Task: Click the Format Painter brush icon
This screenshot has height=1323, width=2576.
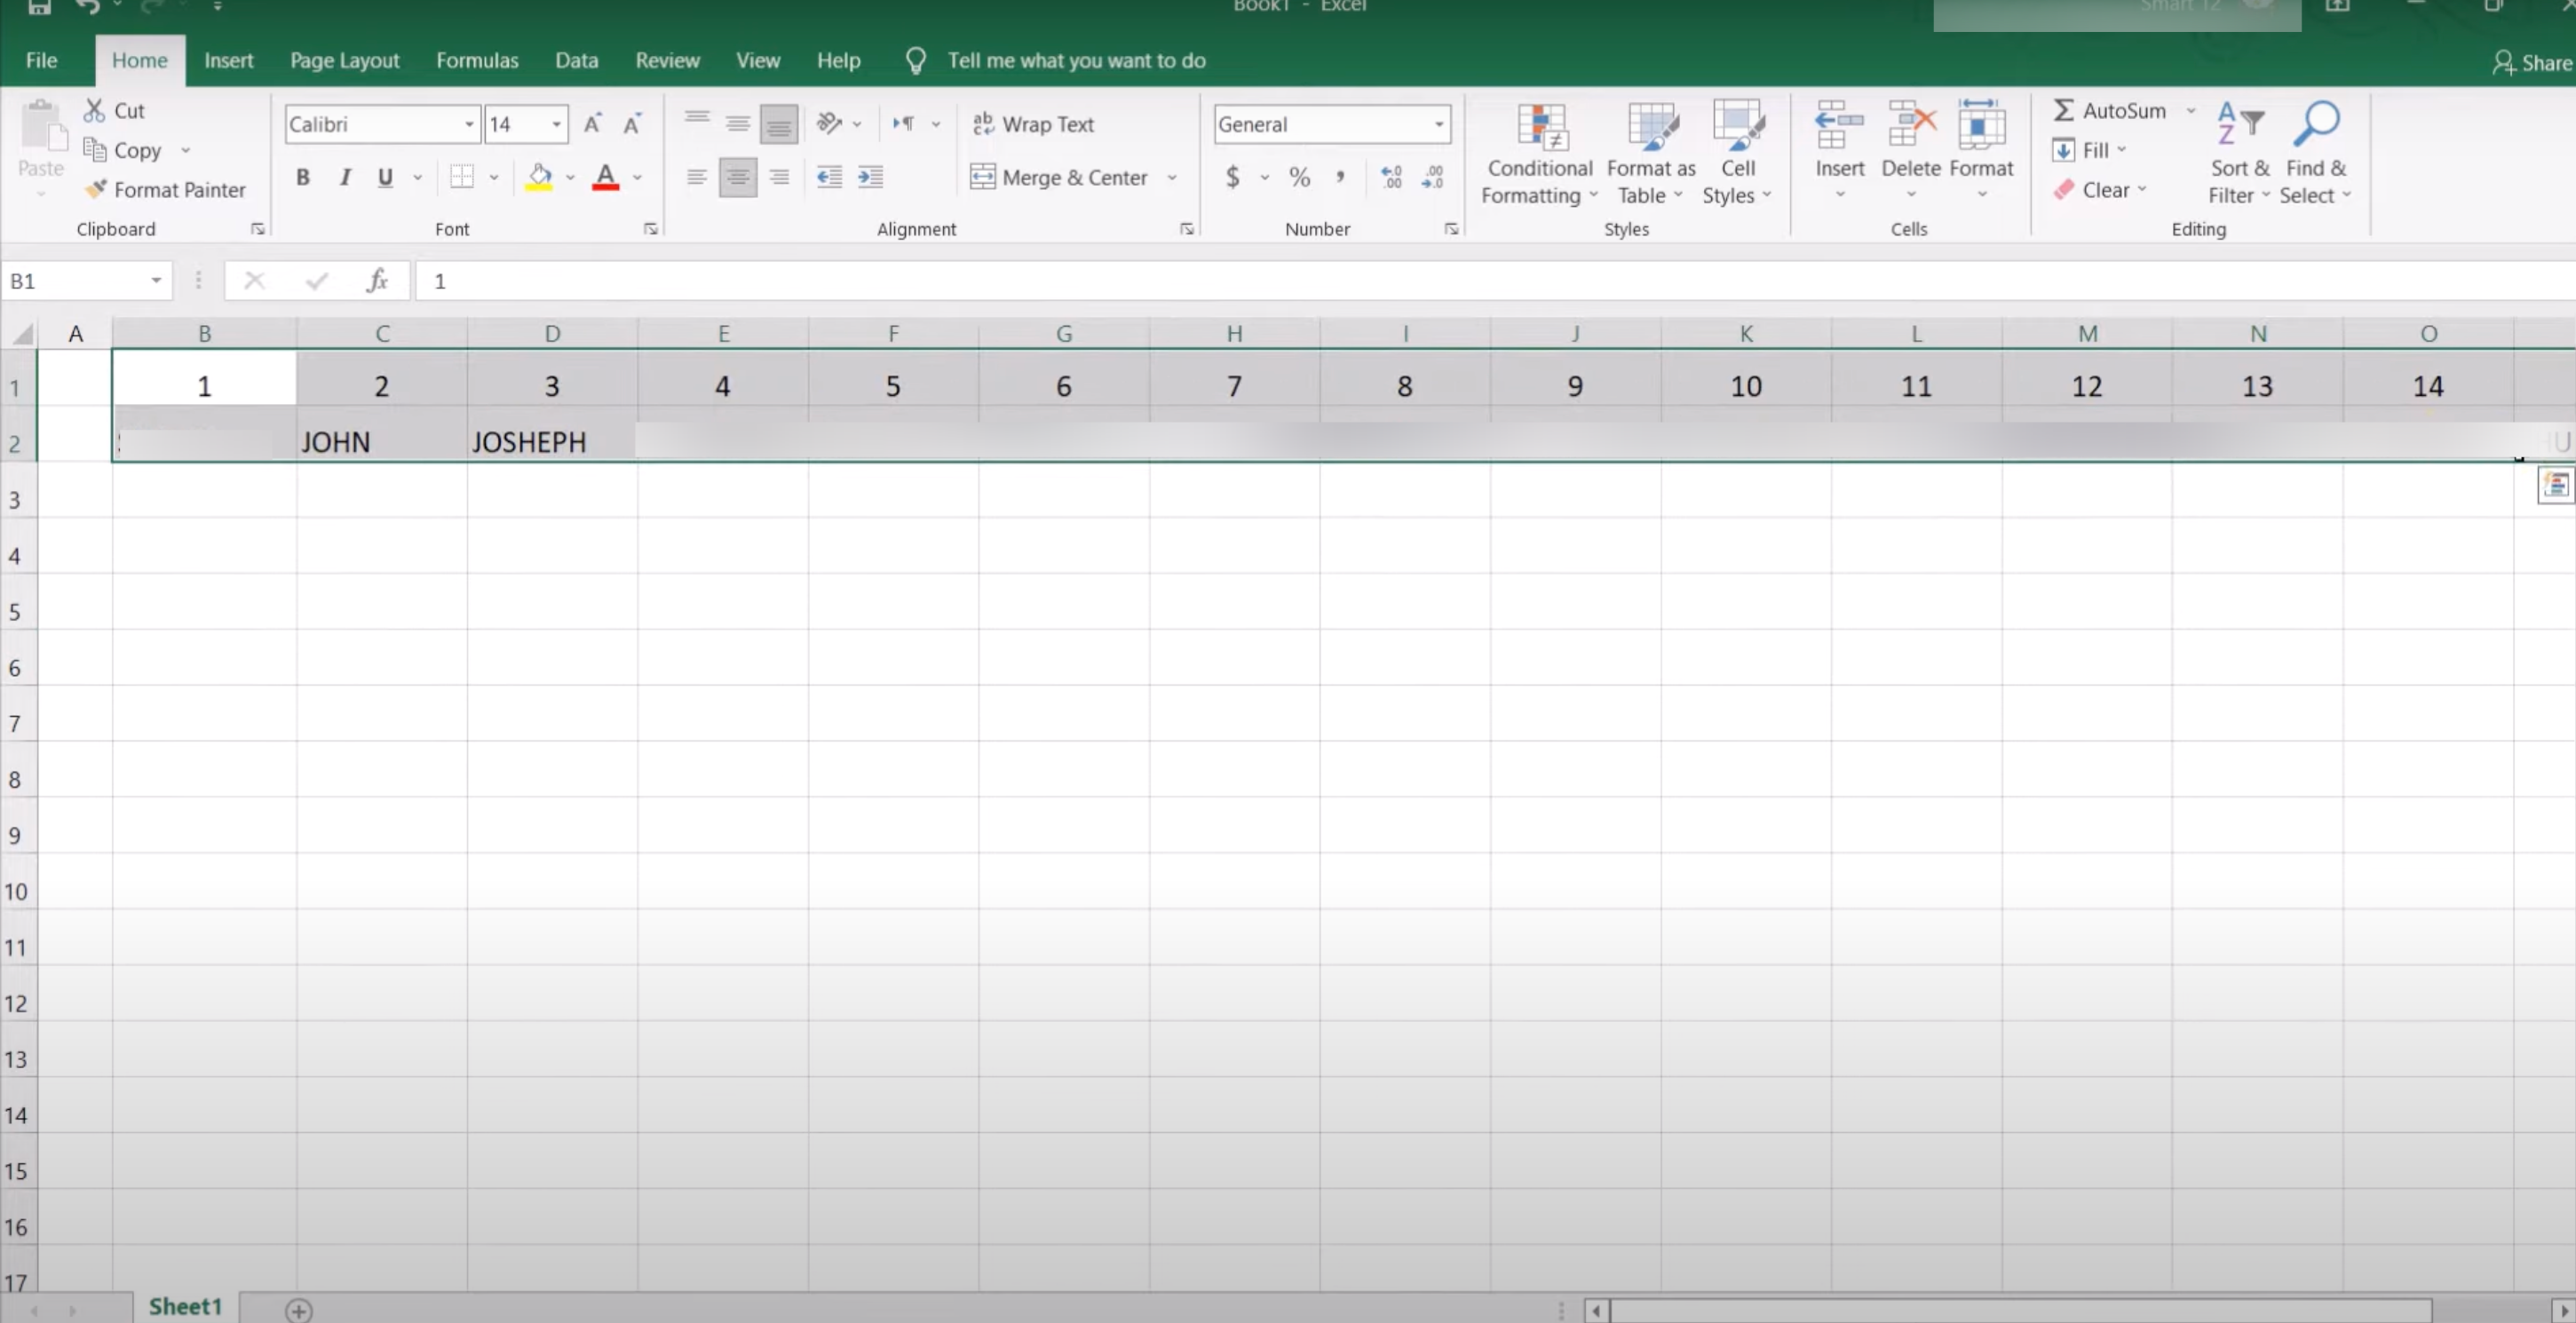Action: click(x=96, y=189)
